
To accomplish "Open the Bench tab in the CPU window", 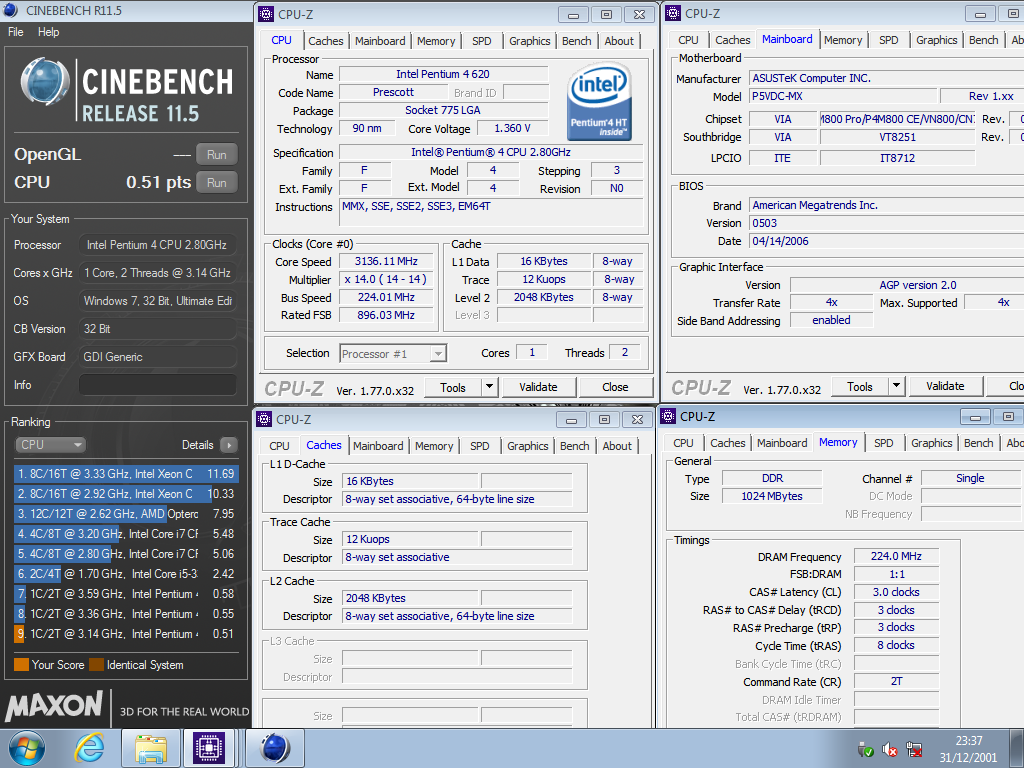I will click(577, 40).
